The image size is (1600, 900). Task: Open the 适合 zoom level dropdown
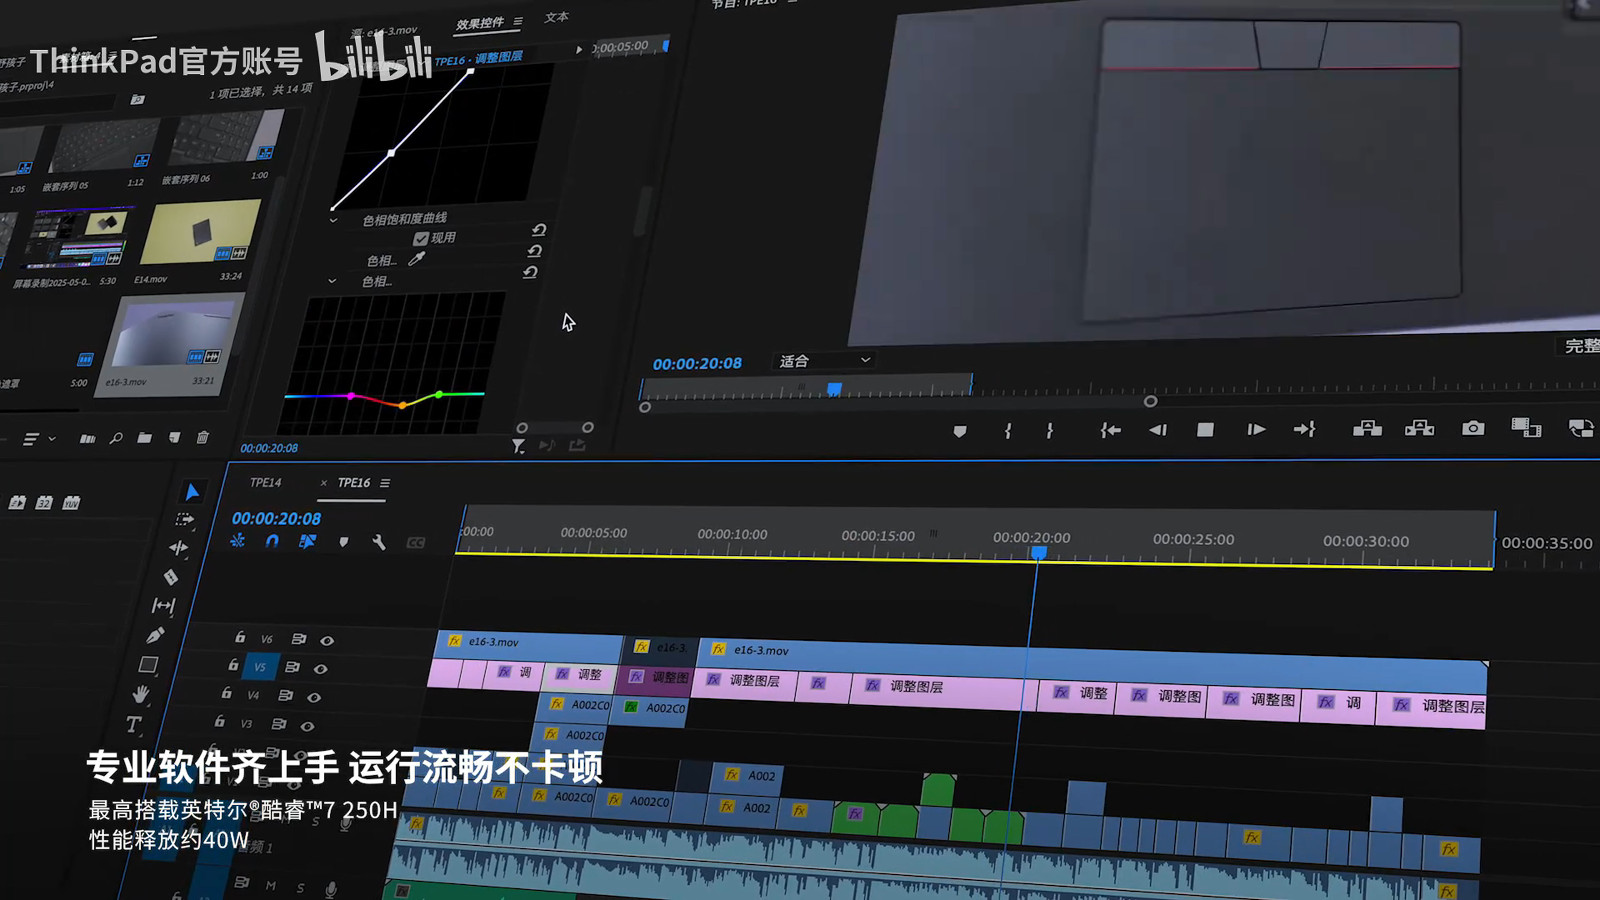tap(824, 361)
